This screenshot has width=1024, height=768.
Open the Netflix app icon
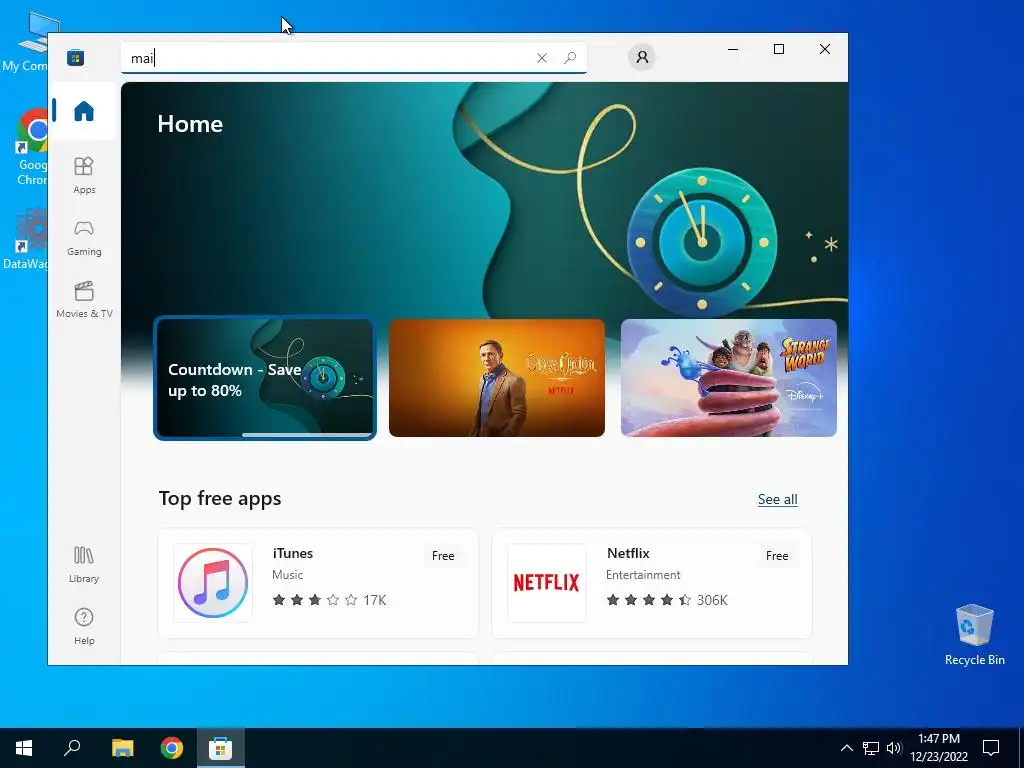pos(547,583)
